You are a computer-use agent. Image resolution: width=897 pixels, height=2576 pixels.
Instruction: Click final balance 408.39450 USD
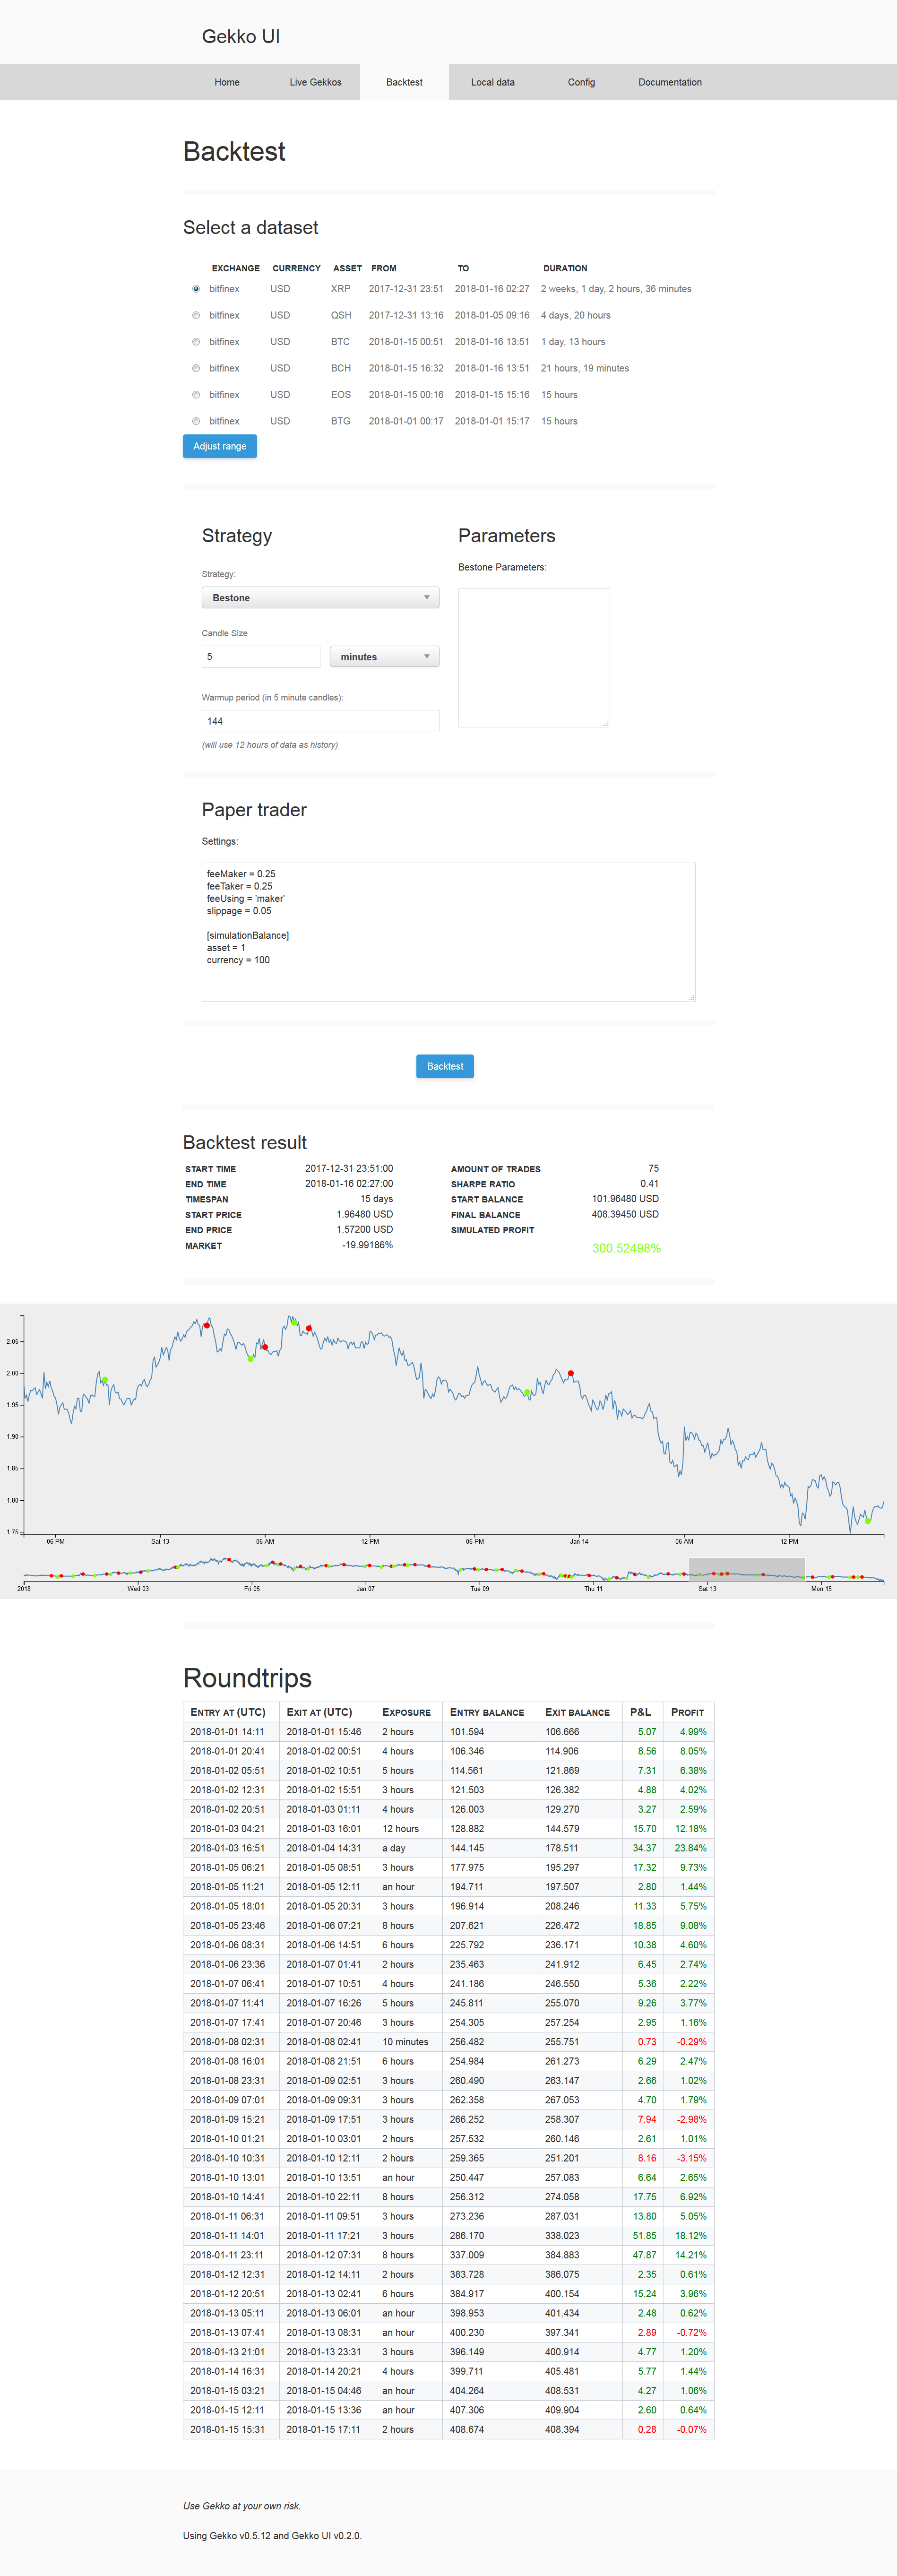point(625,1214)
